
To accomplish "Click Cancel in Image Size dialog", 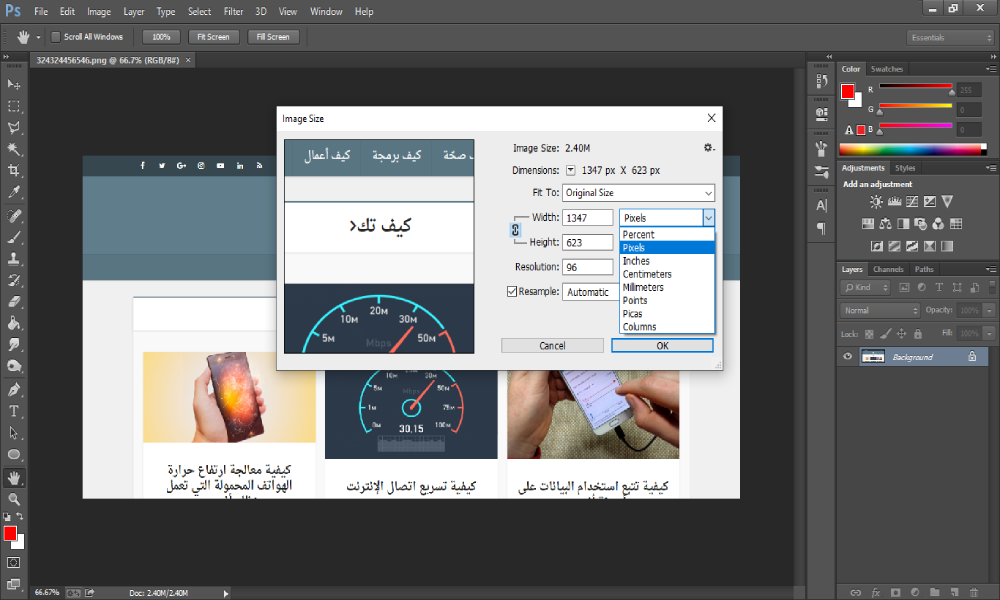I will pyautogui.click(x=552, y=346).
